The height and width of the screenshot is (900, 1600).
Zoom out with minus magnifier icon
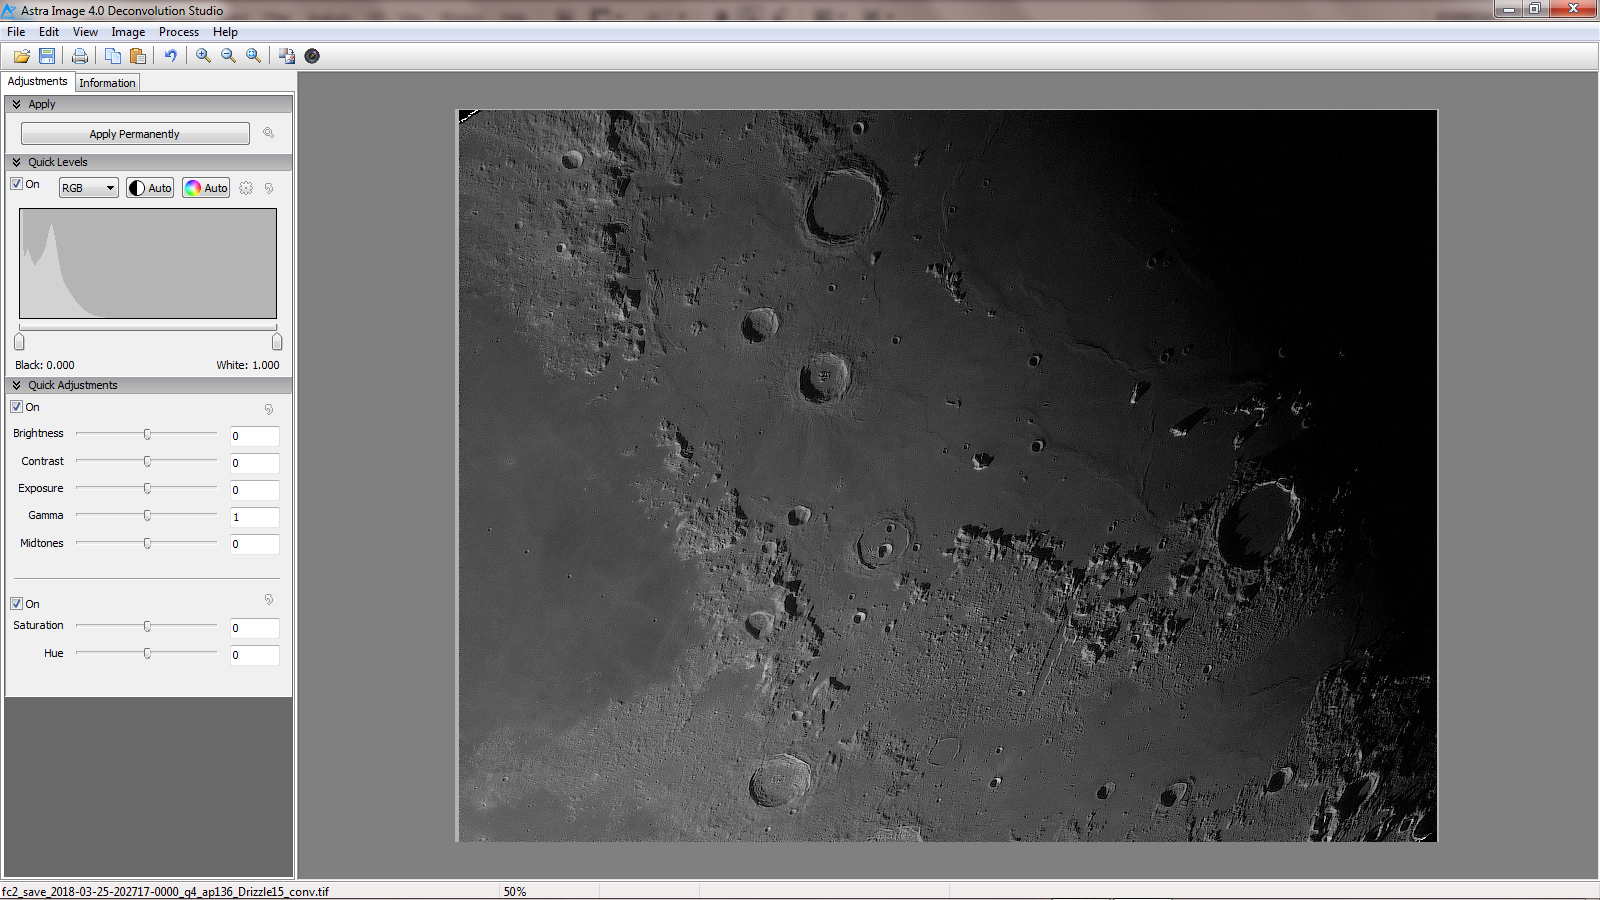[229, 56]
